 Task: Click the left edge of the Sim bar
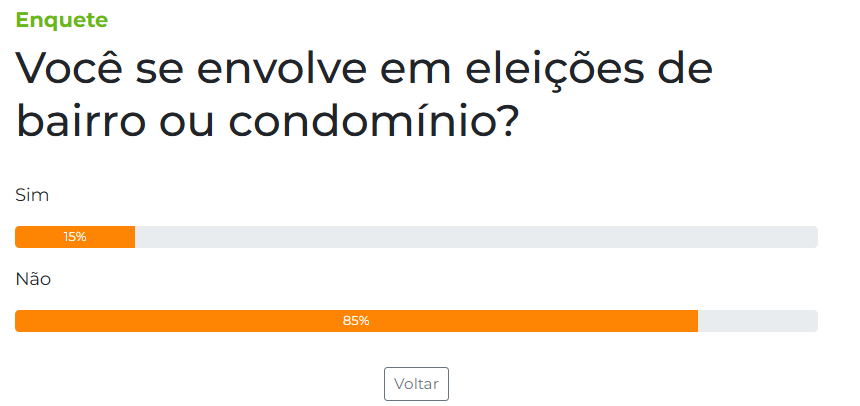[x=19, y=237]
